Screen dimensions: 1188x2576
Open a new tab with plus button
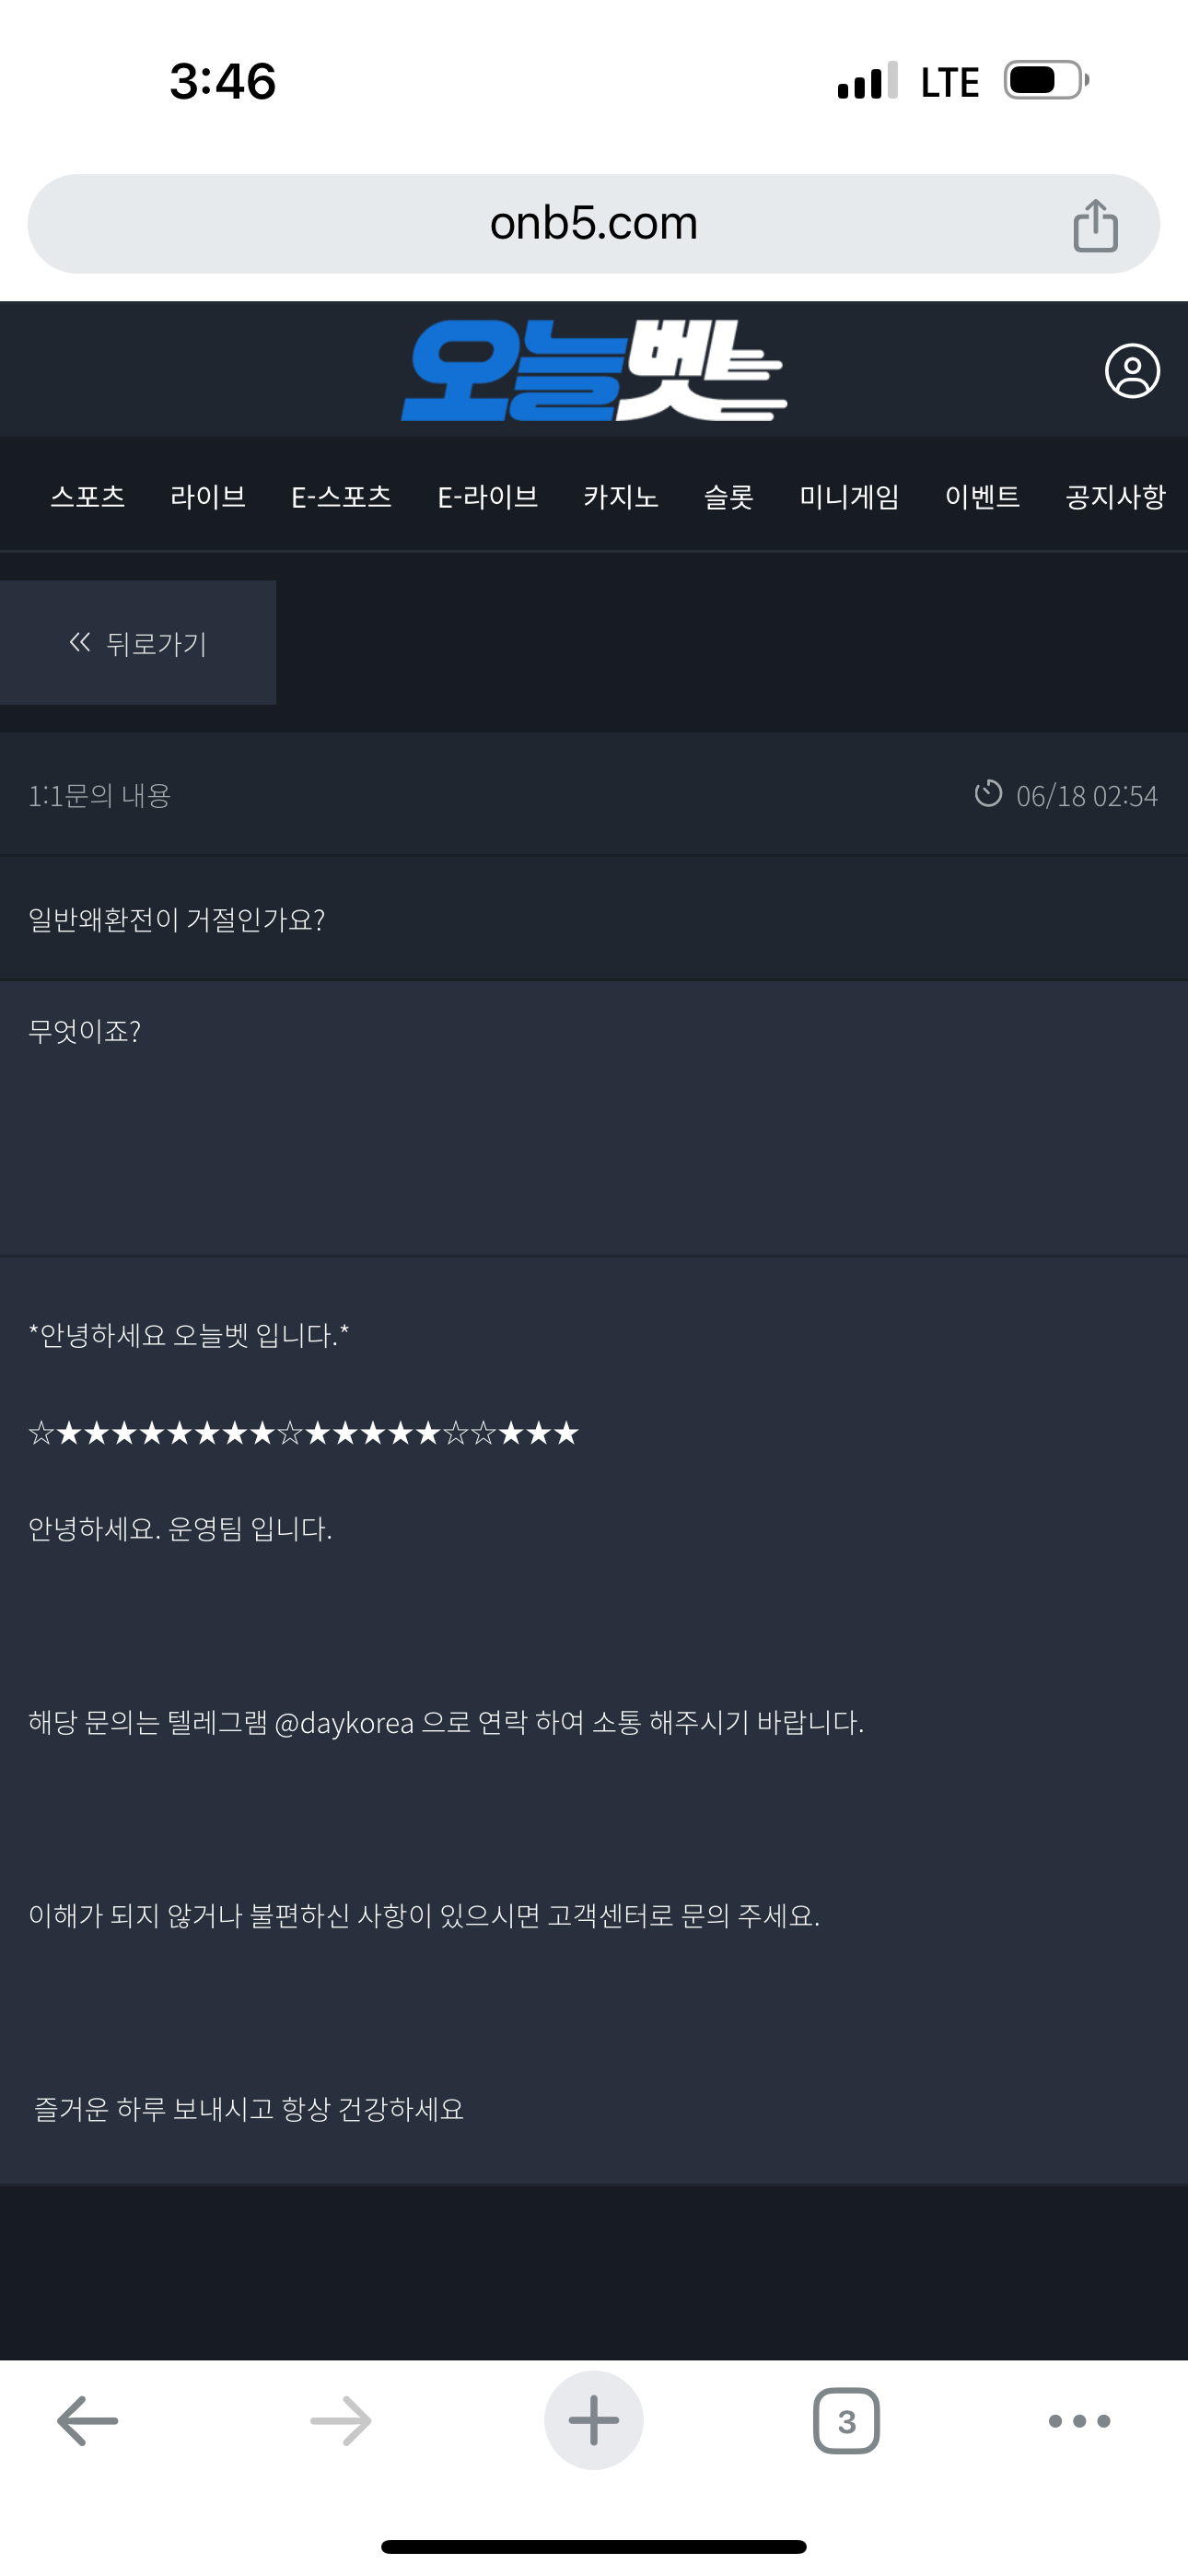click(594, 2420)
